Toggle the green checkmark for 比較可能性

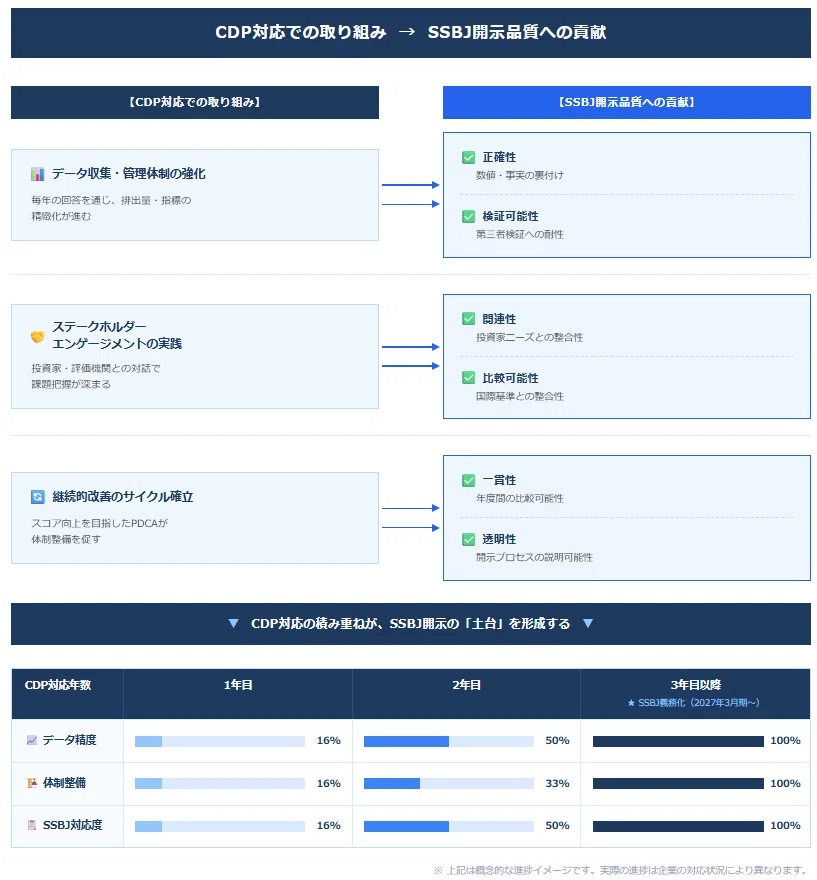[x=469, y=378]
